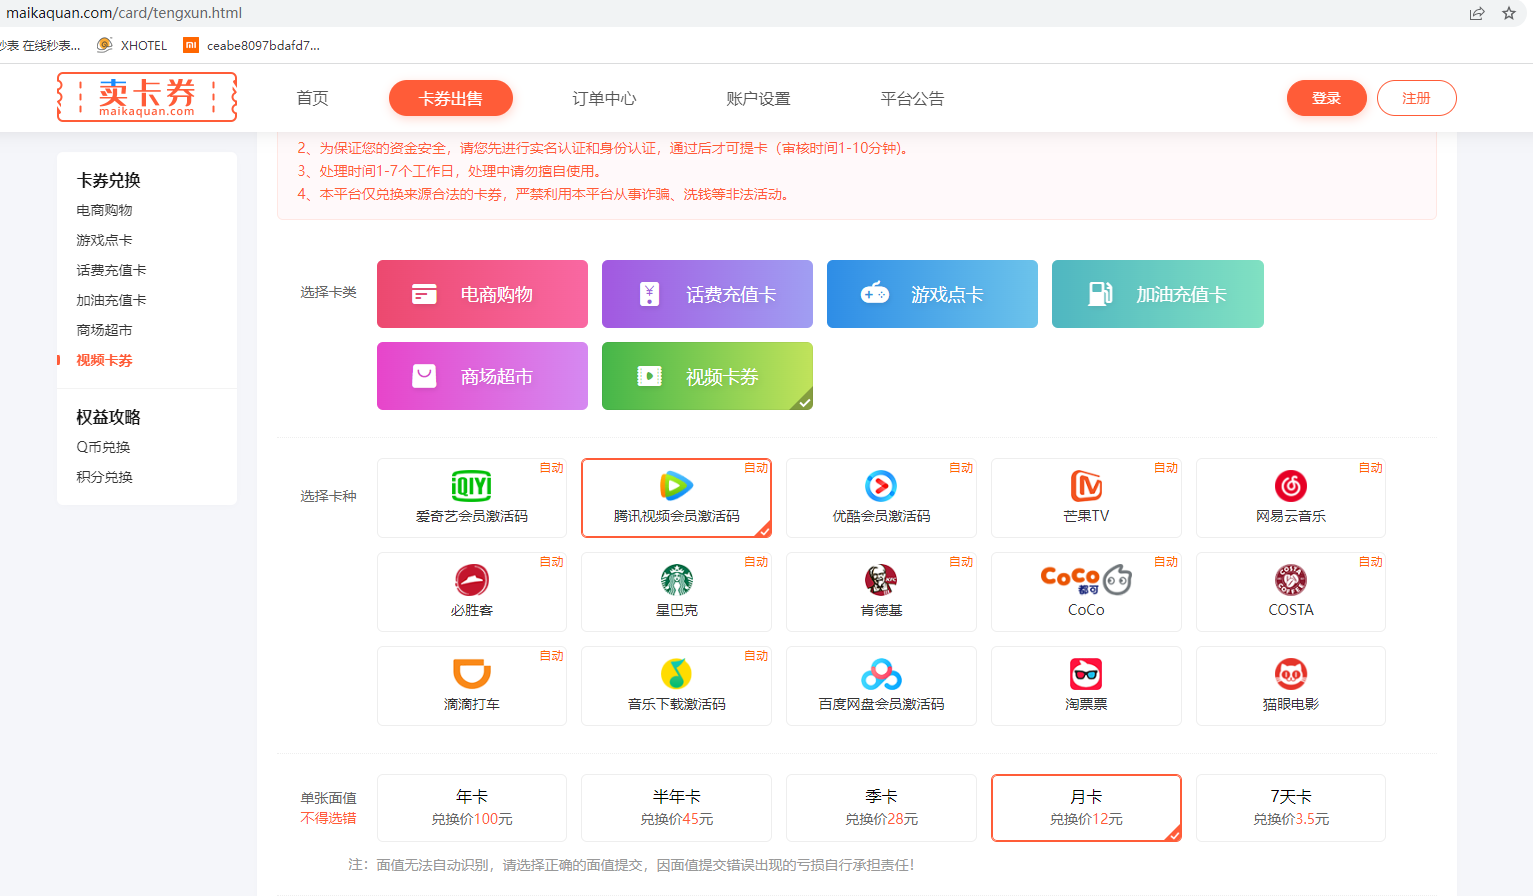Screen dimensions: 1533x896
Task: Click the 卖卡券 maikaquan.com logo
Action: coord(147,97)
